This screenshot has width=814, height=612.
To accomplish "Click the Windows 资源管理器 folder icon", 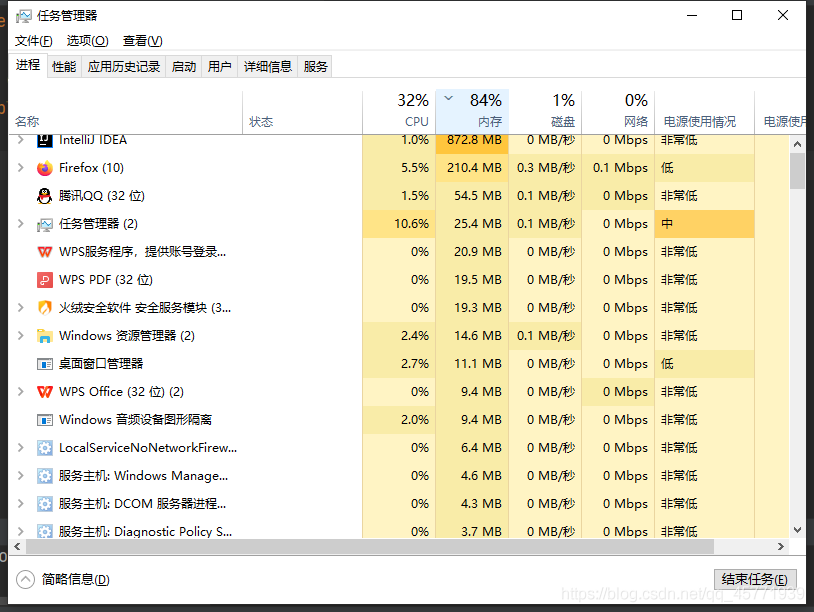I will (44, 336).
